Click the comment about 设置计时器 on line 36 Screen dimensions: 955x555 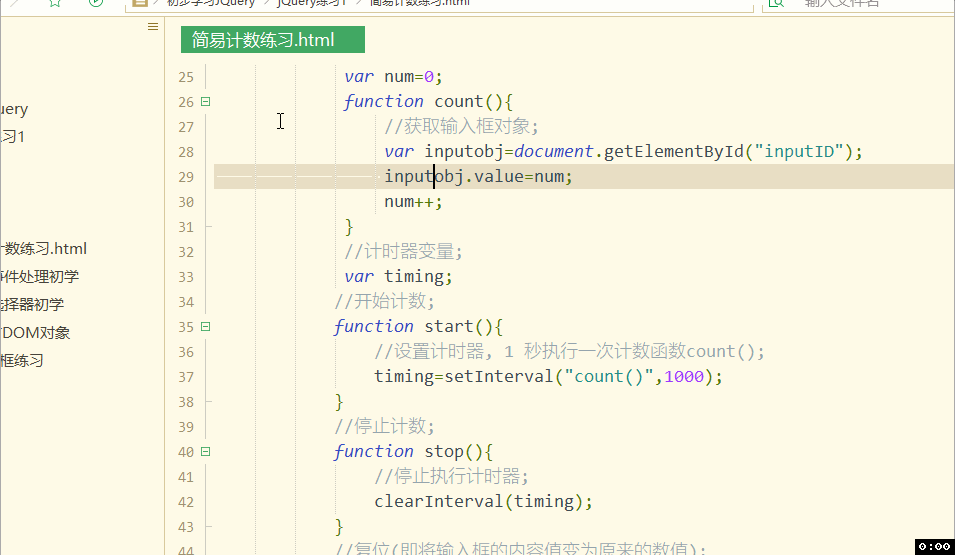coord(569,352)
